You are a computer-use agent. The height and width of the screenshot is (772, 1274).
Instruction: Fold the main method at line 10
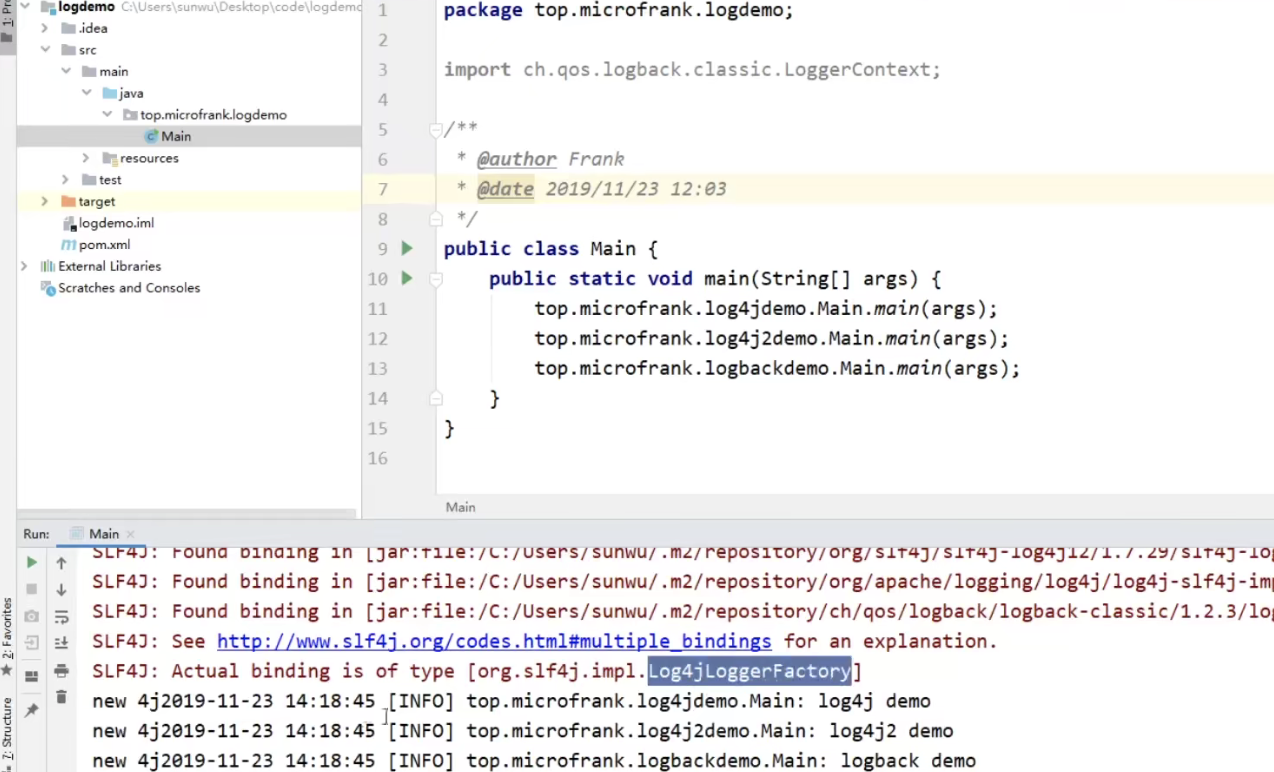[435, 279]
